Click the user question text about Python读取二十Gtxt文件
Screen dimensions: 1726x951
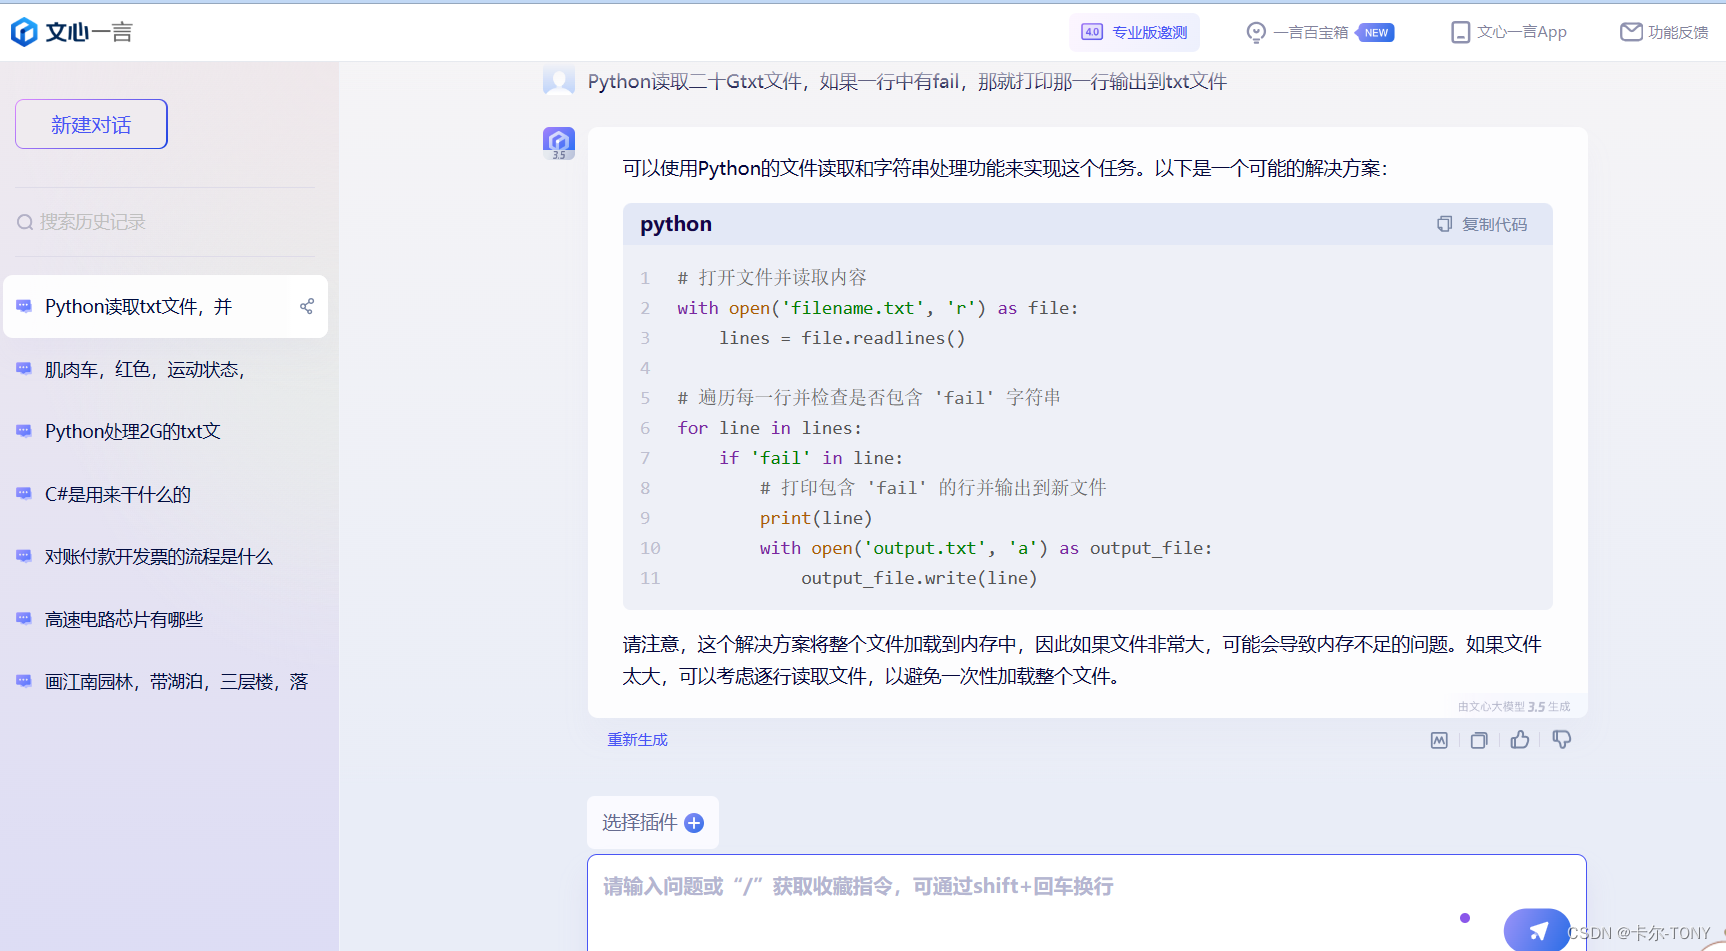tap(907, 82)
